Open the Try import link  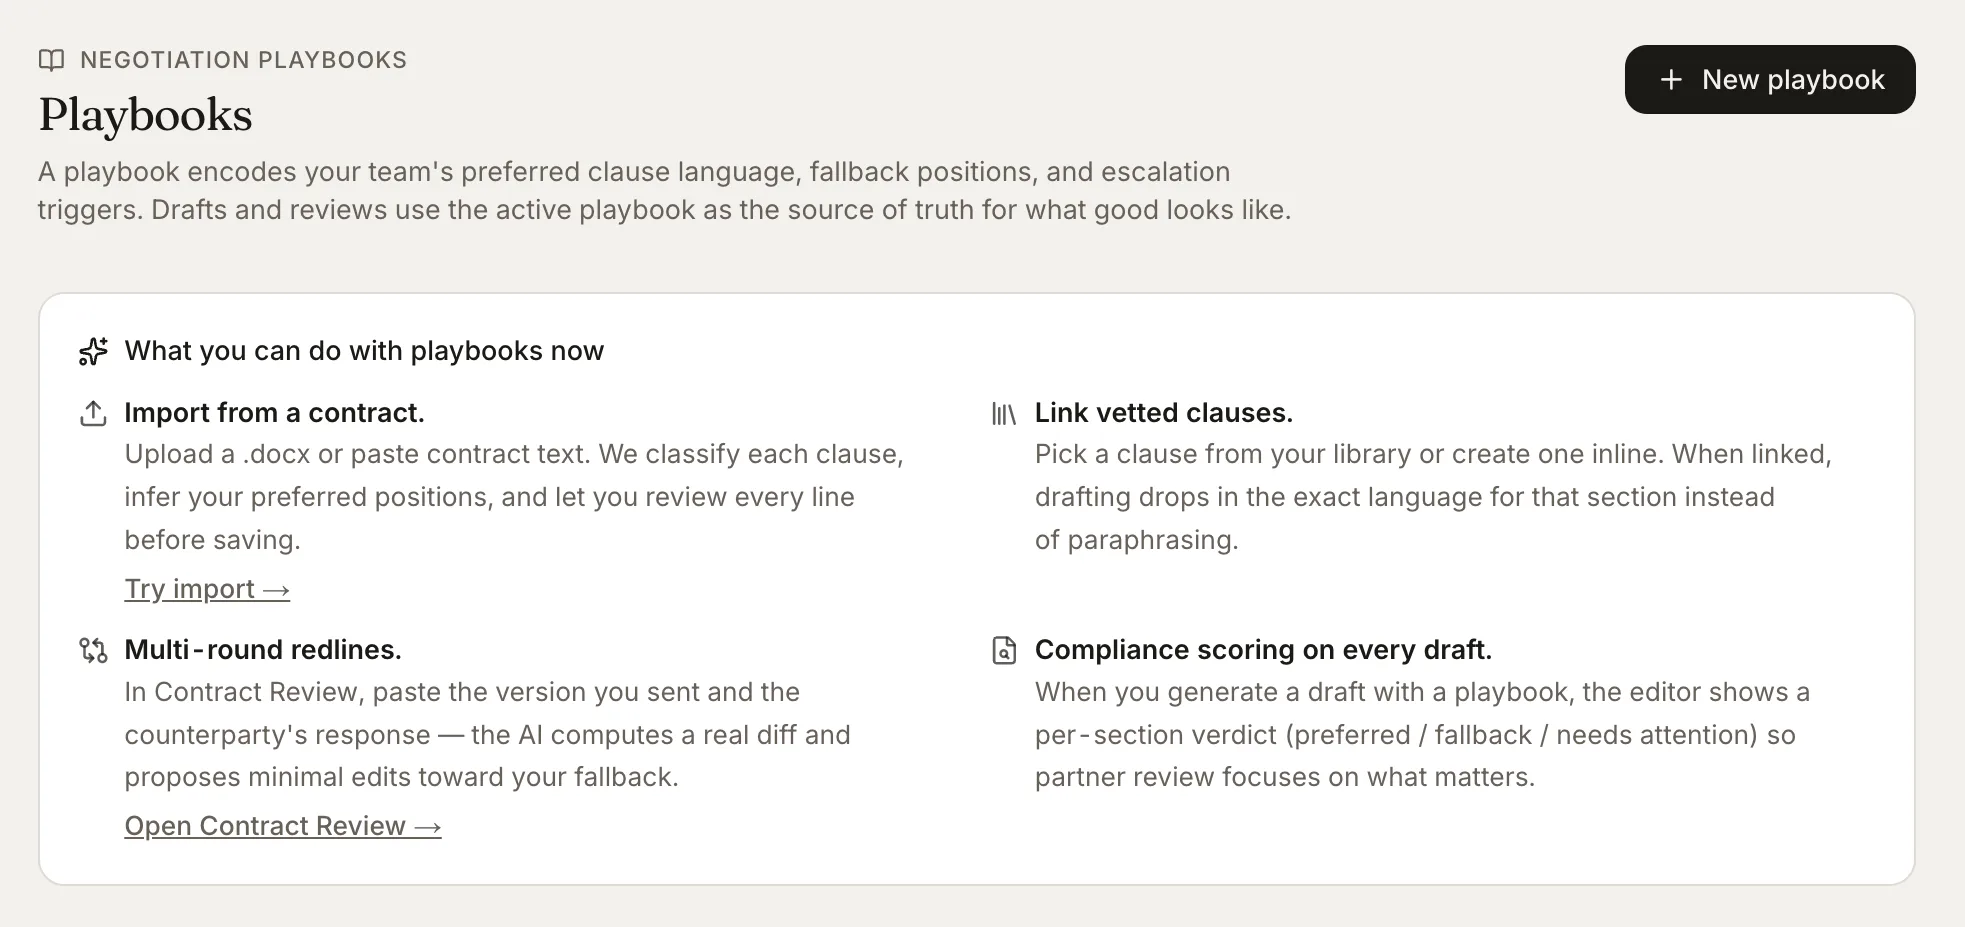tap(207, 589)
